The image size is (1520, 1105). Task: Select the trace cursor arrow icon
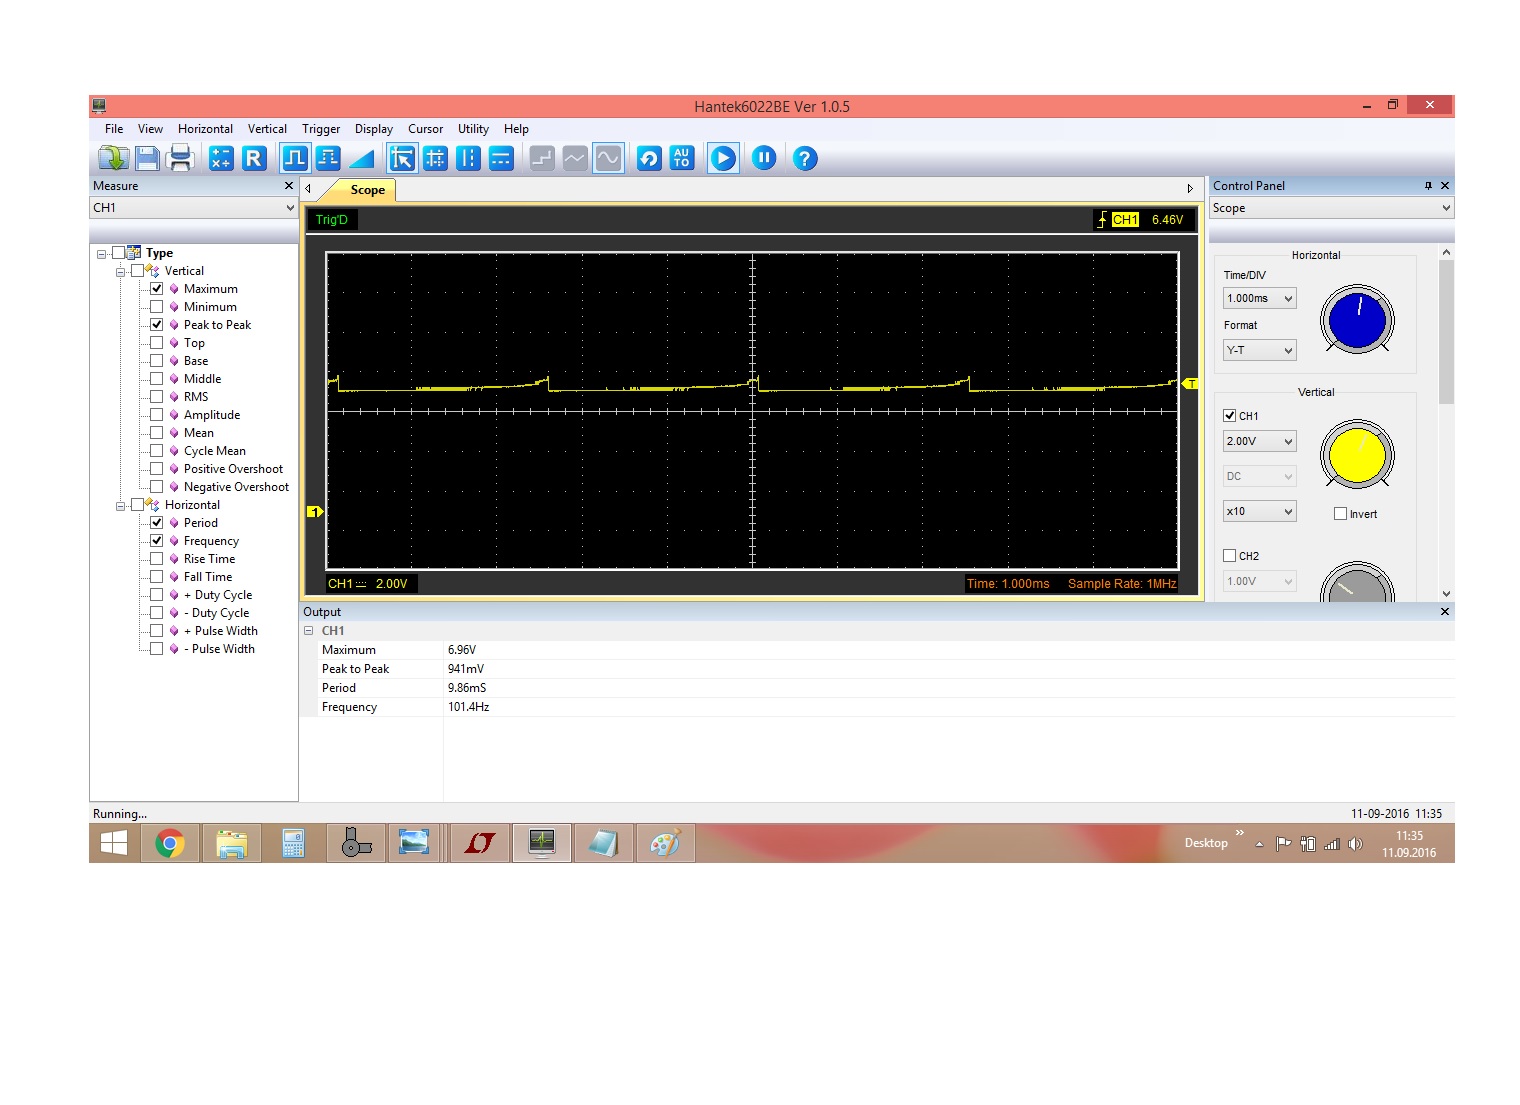tap(402, 158)
